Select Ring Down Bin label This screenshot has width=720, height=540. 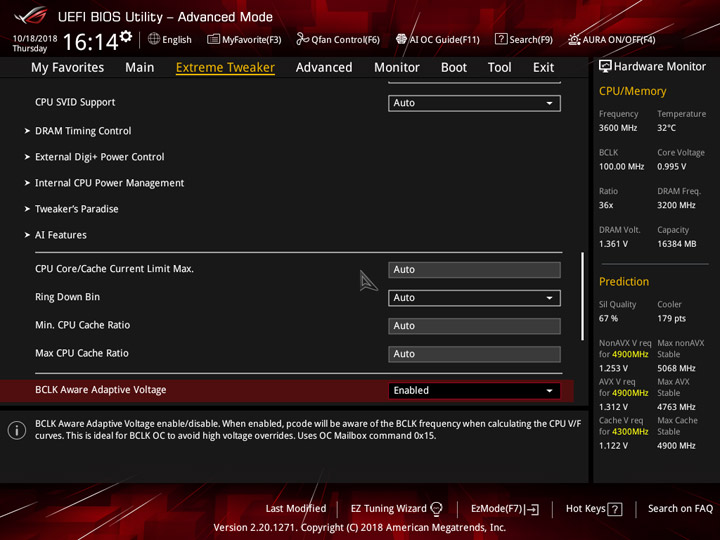pos(68,297)
